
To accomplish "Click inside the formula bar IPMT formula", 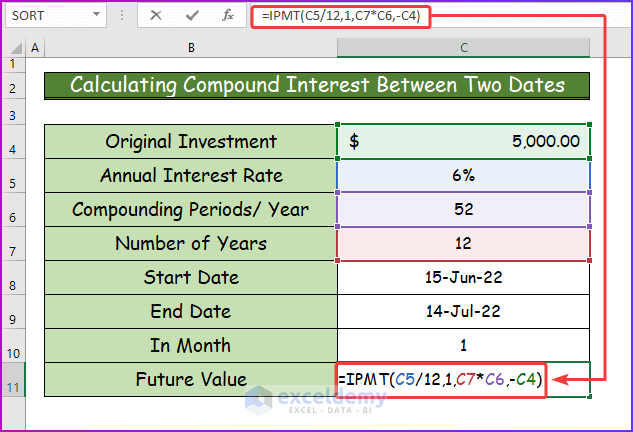I will coord(341,16).
